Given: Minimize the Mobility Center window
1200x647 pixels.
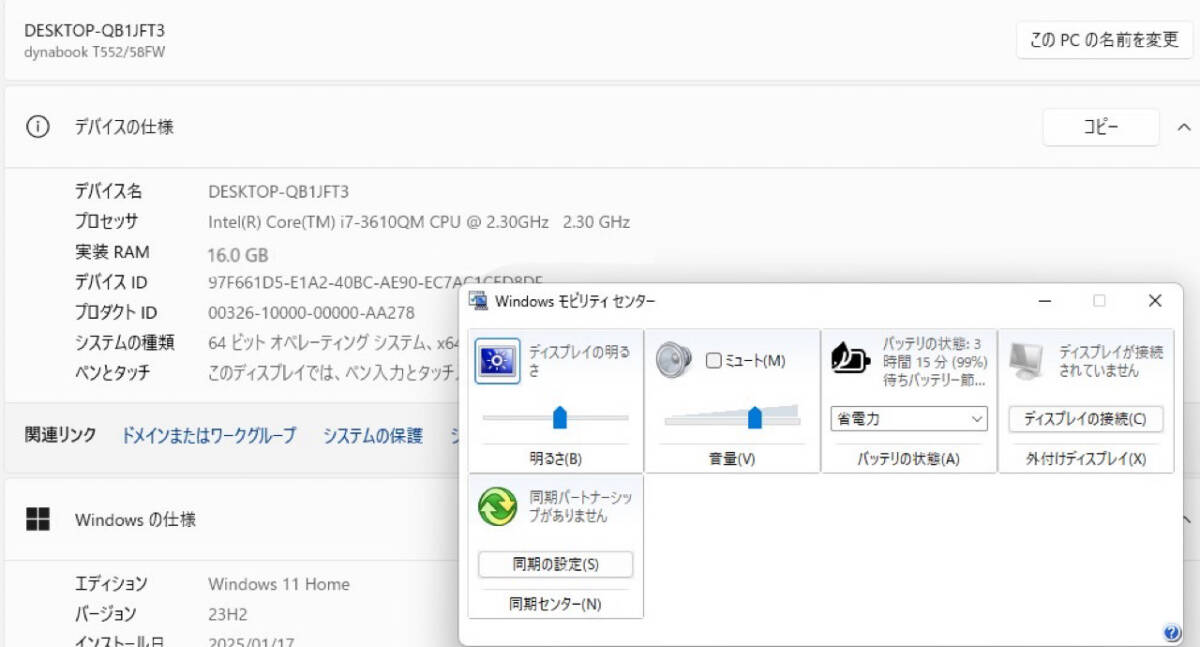Looking at the screenshot, I should 1043,300.
